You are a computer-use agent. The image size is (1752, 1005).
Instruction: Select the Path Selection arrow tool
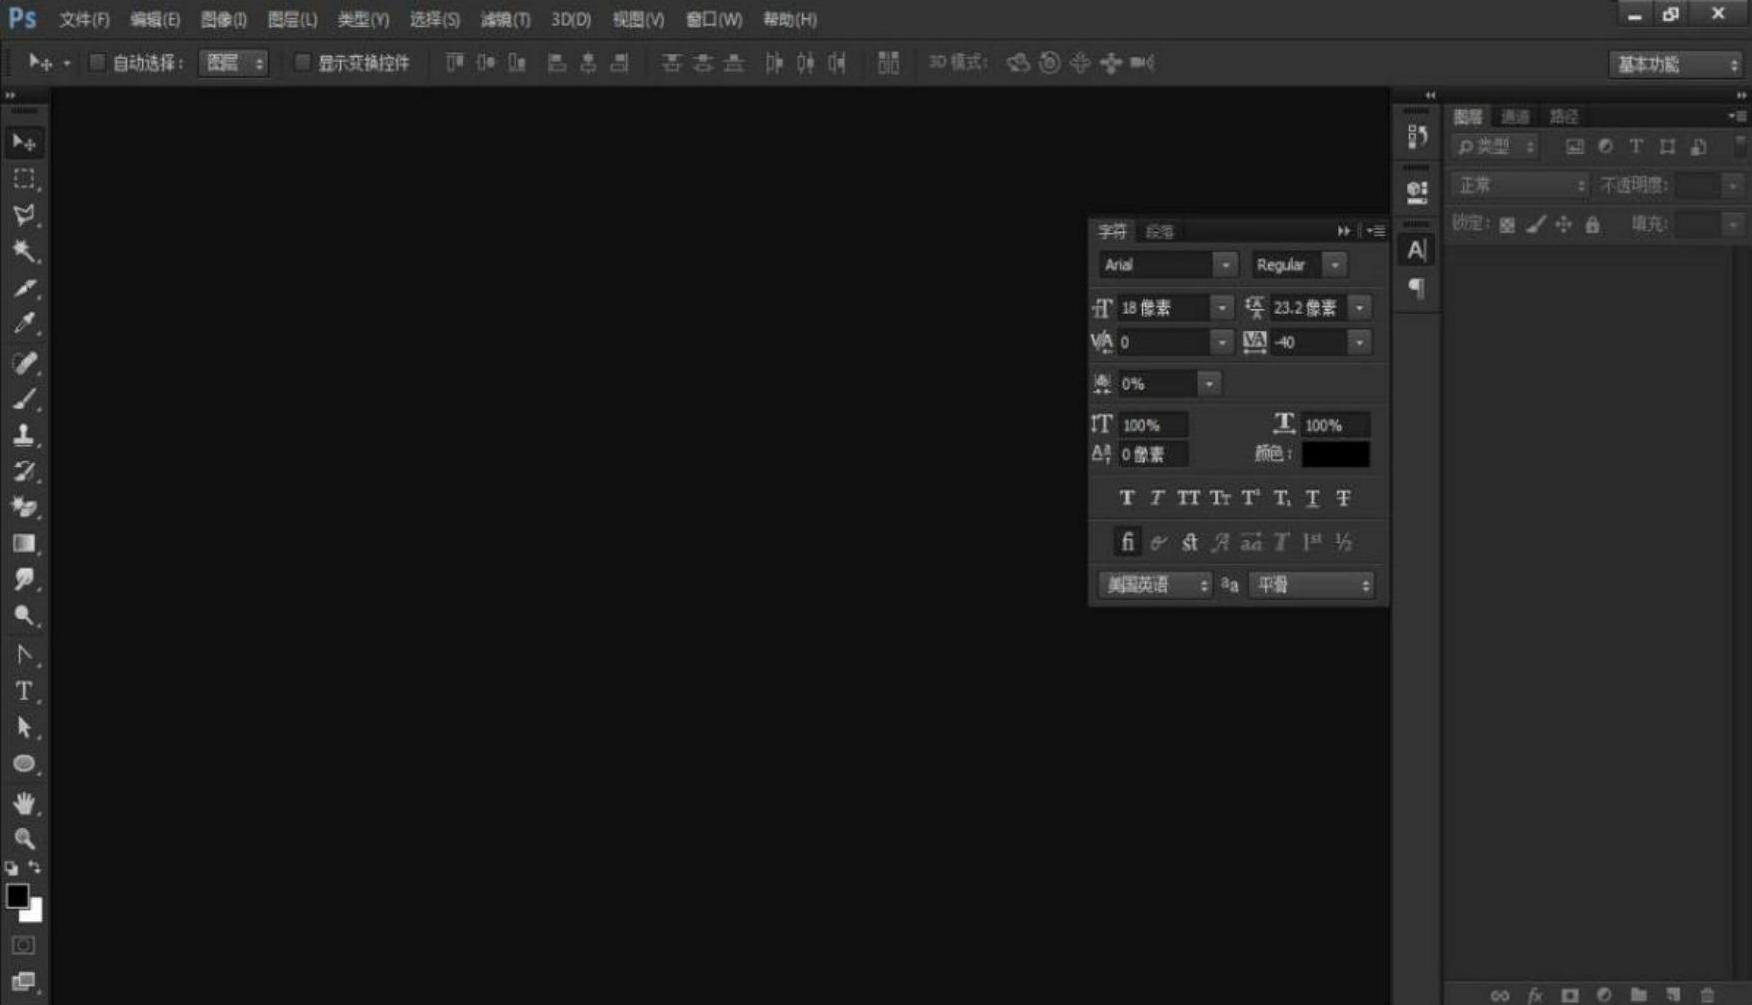click(x=24, y=727)
